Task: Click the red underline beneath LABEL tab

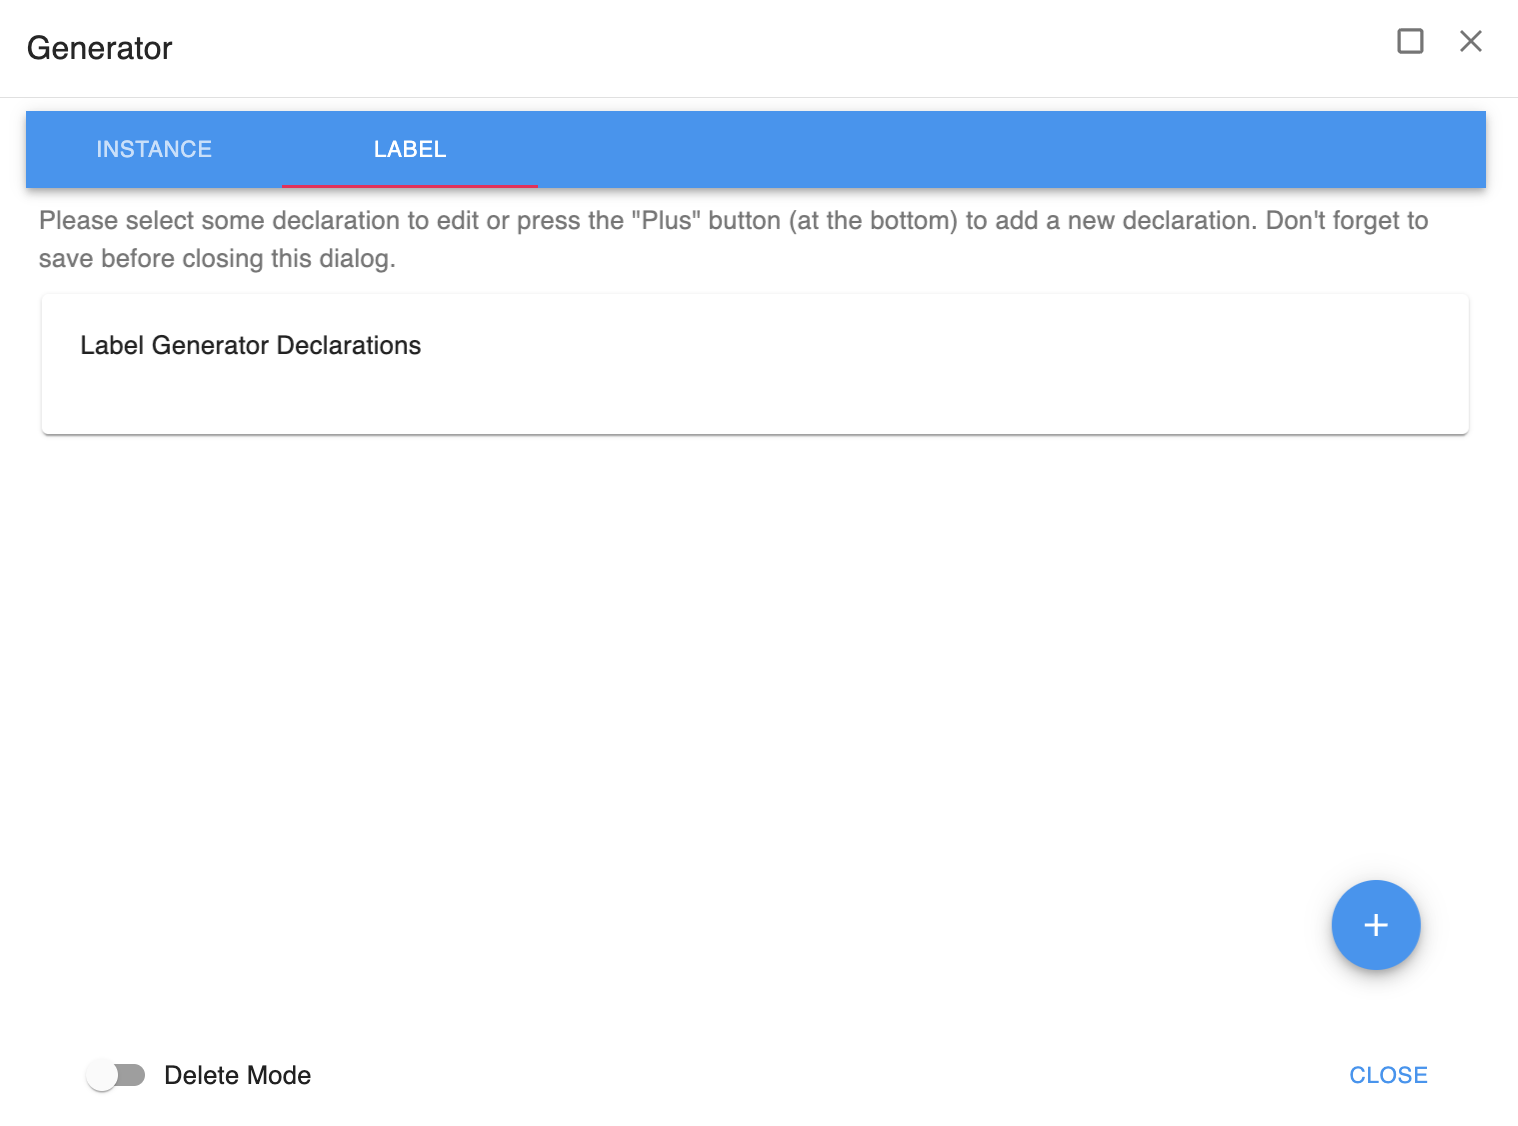Action: (410, 186)
